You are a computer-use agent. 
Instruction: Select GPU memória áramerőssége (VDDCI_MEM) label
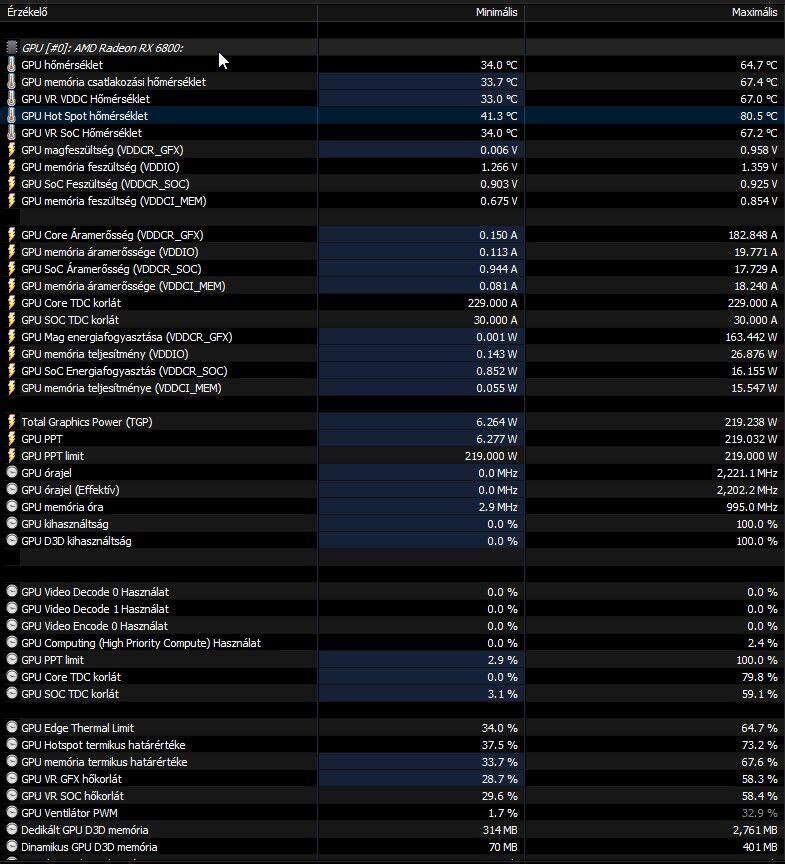(x=123, y=287)
